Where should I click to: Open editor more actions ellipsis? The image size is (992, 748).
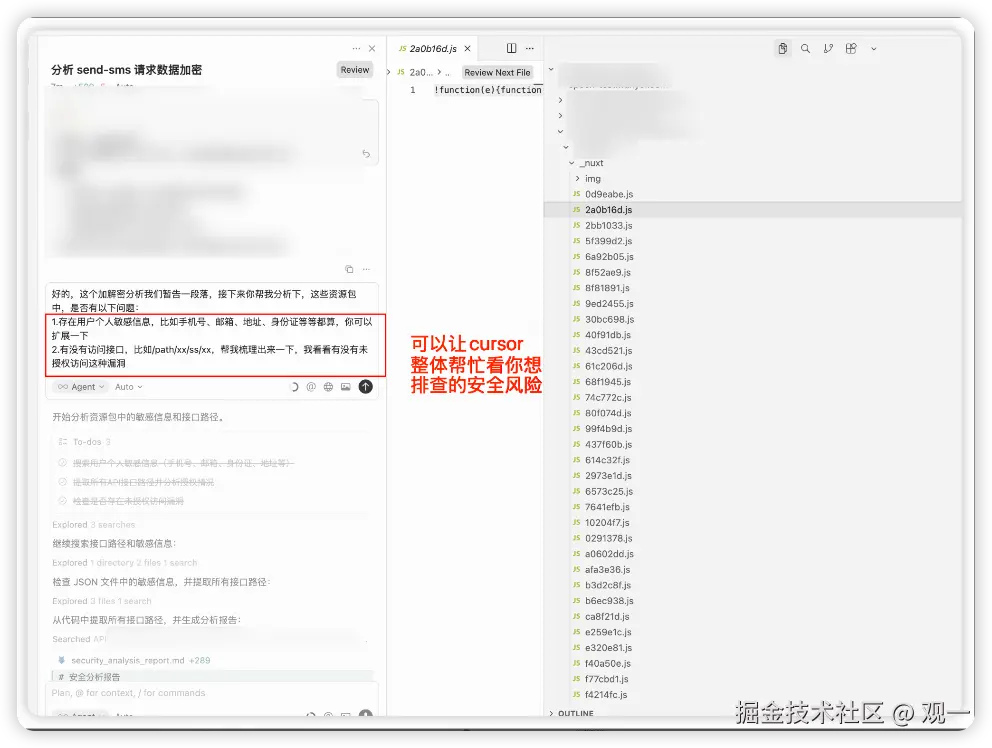click(x=530, y=48)
